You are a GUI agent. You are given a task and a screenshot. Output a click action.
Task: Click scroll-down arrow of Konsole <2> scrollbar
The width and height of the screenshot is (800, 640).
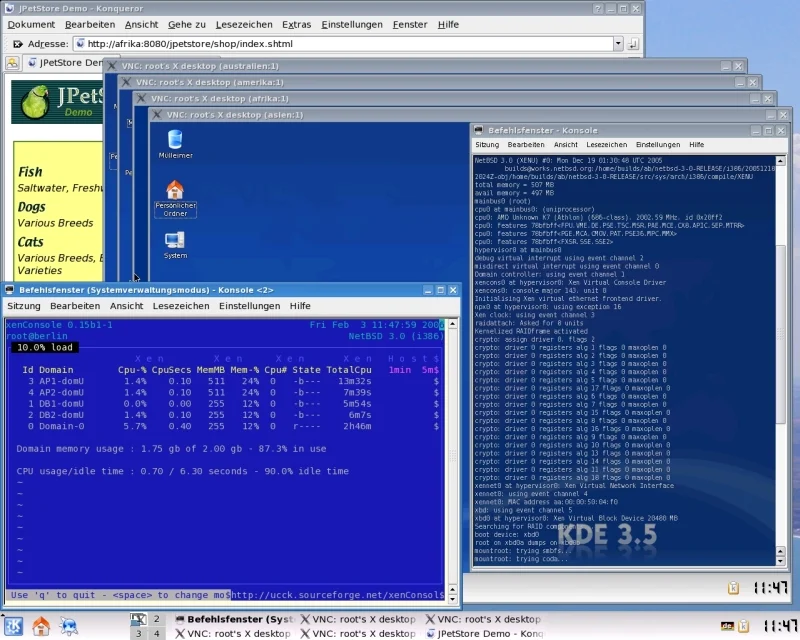452,599
